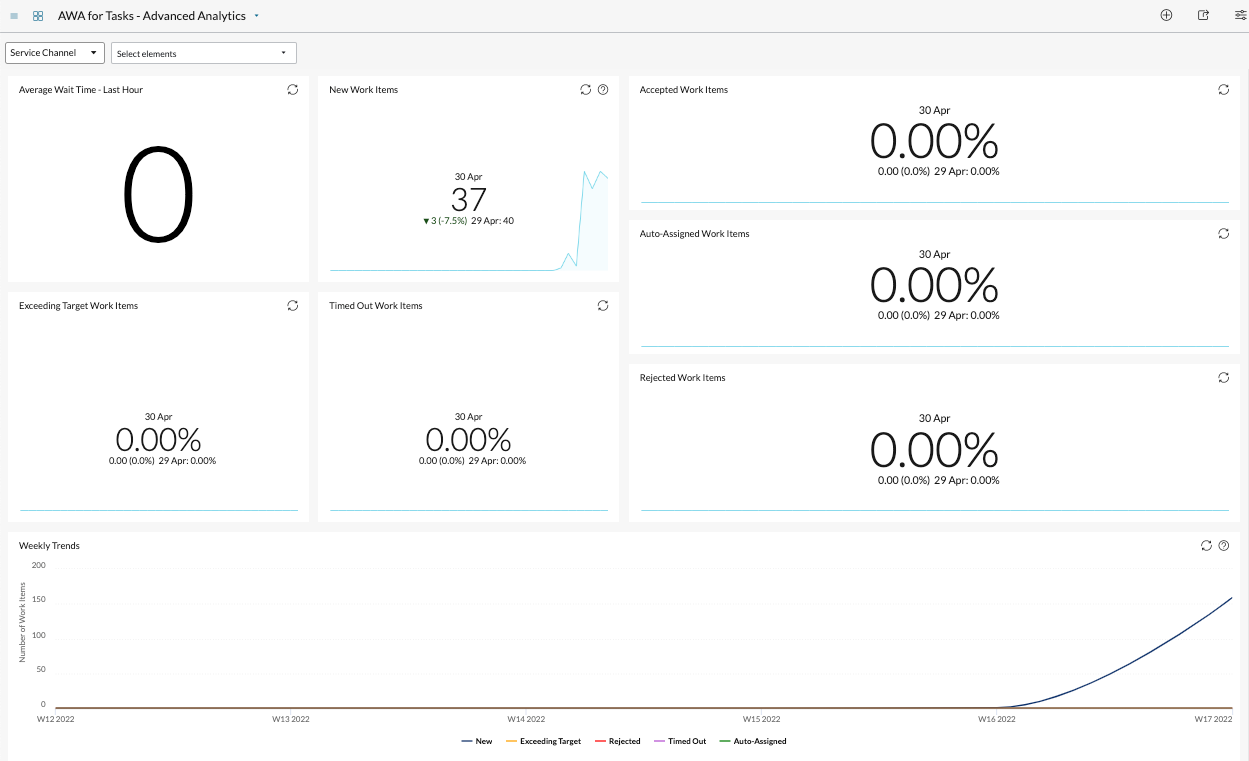Click the Exceeding Target Work Items title
The image size is (1249, 761).
click(x=79, y=306)
